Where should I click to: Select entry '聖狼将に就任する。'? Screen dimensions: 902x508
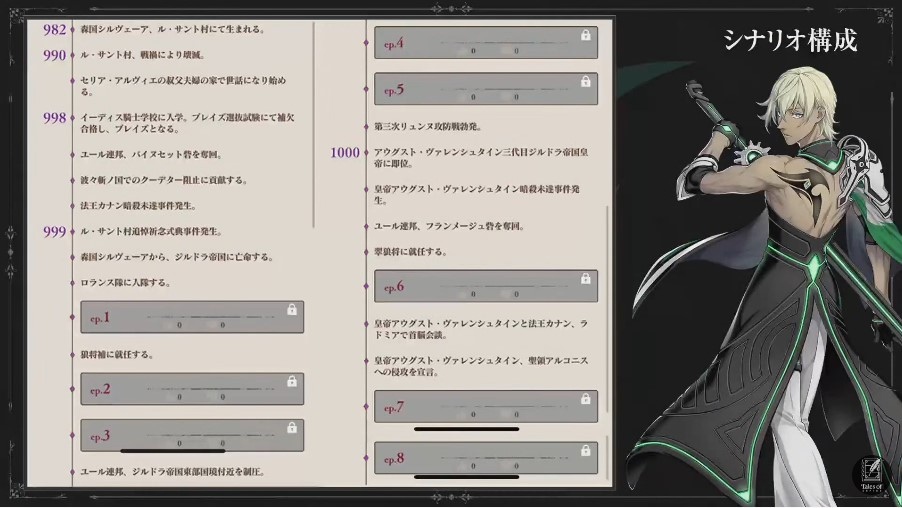(411, 252)
